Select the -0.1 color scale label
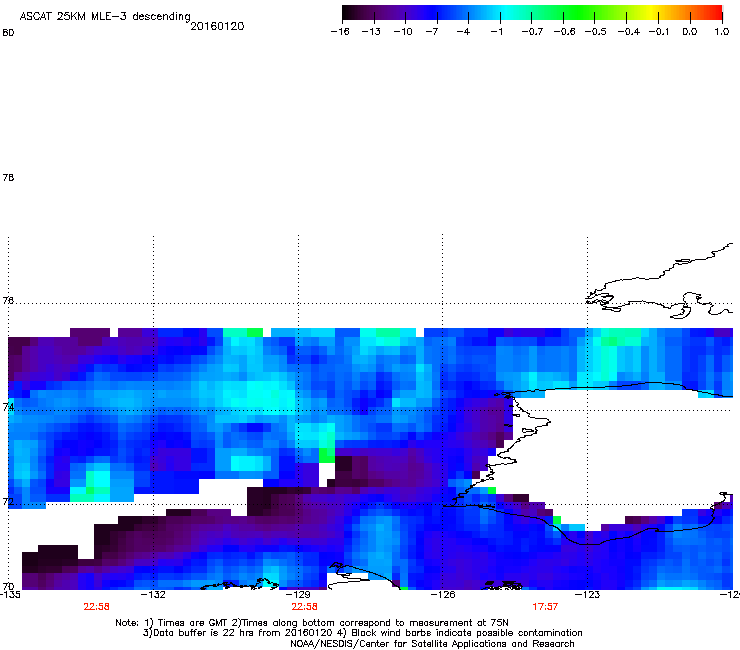 (x=659, y=32)
